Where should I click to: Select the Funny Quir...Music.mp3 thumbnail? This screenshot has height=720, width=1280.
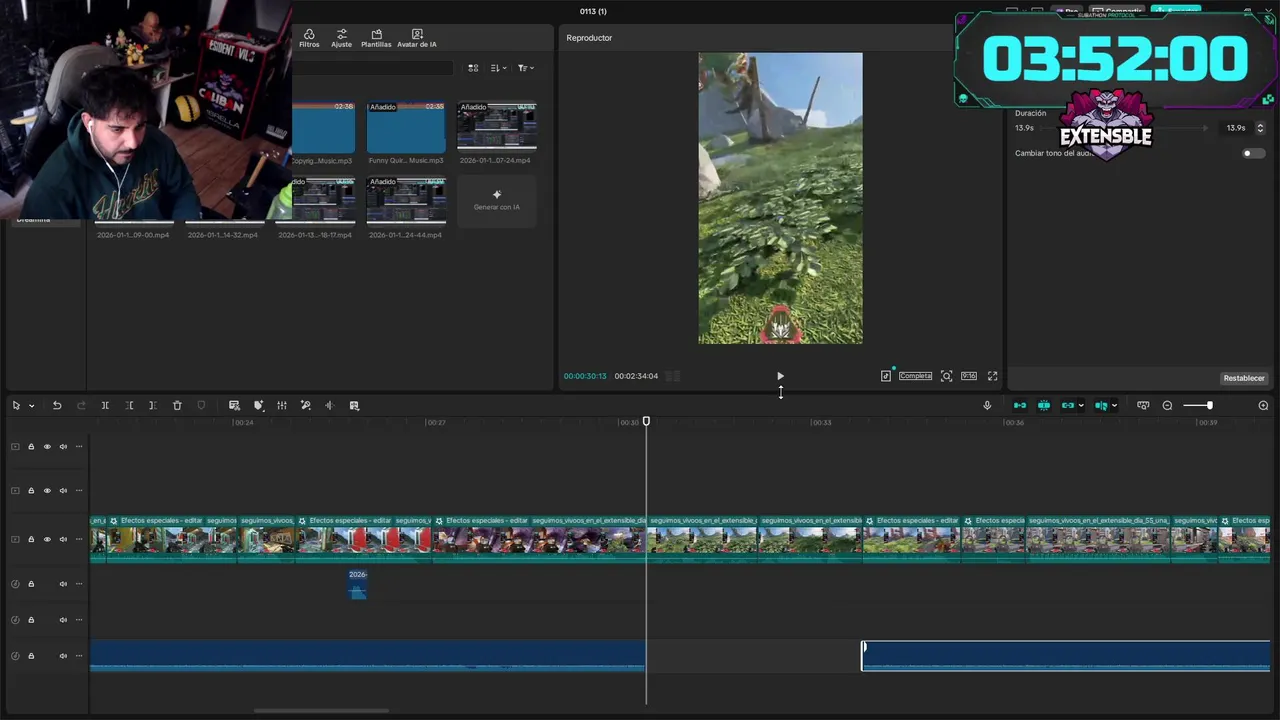coord(406,126)
